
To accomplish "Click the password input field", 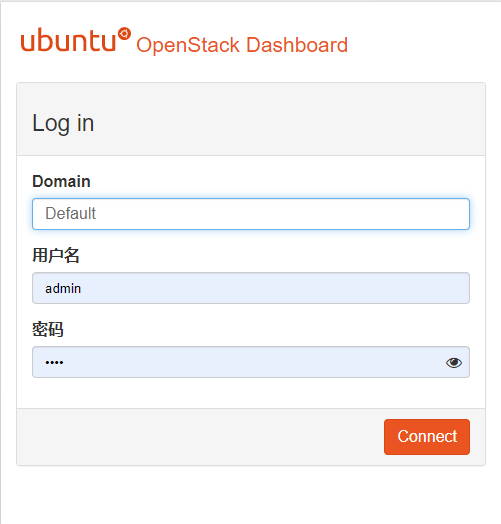I will point(251,362).
